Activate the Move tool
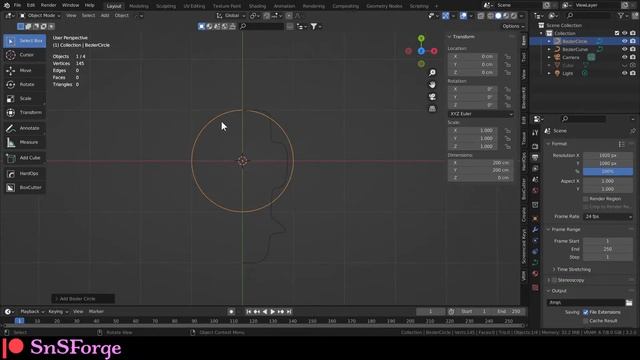The image size is (640, 360). [x=24, y=71]
